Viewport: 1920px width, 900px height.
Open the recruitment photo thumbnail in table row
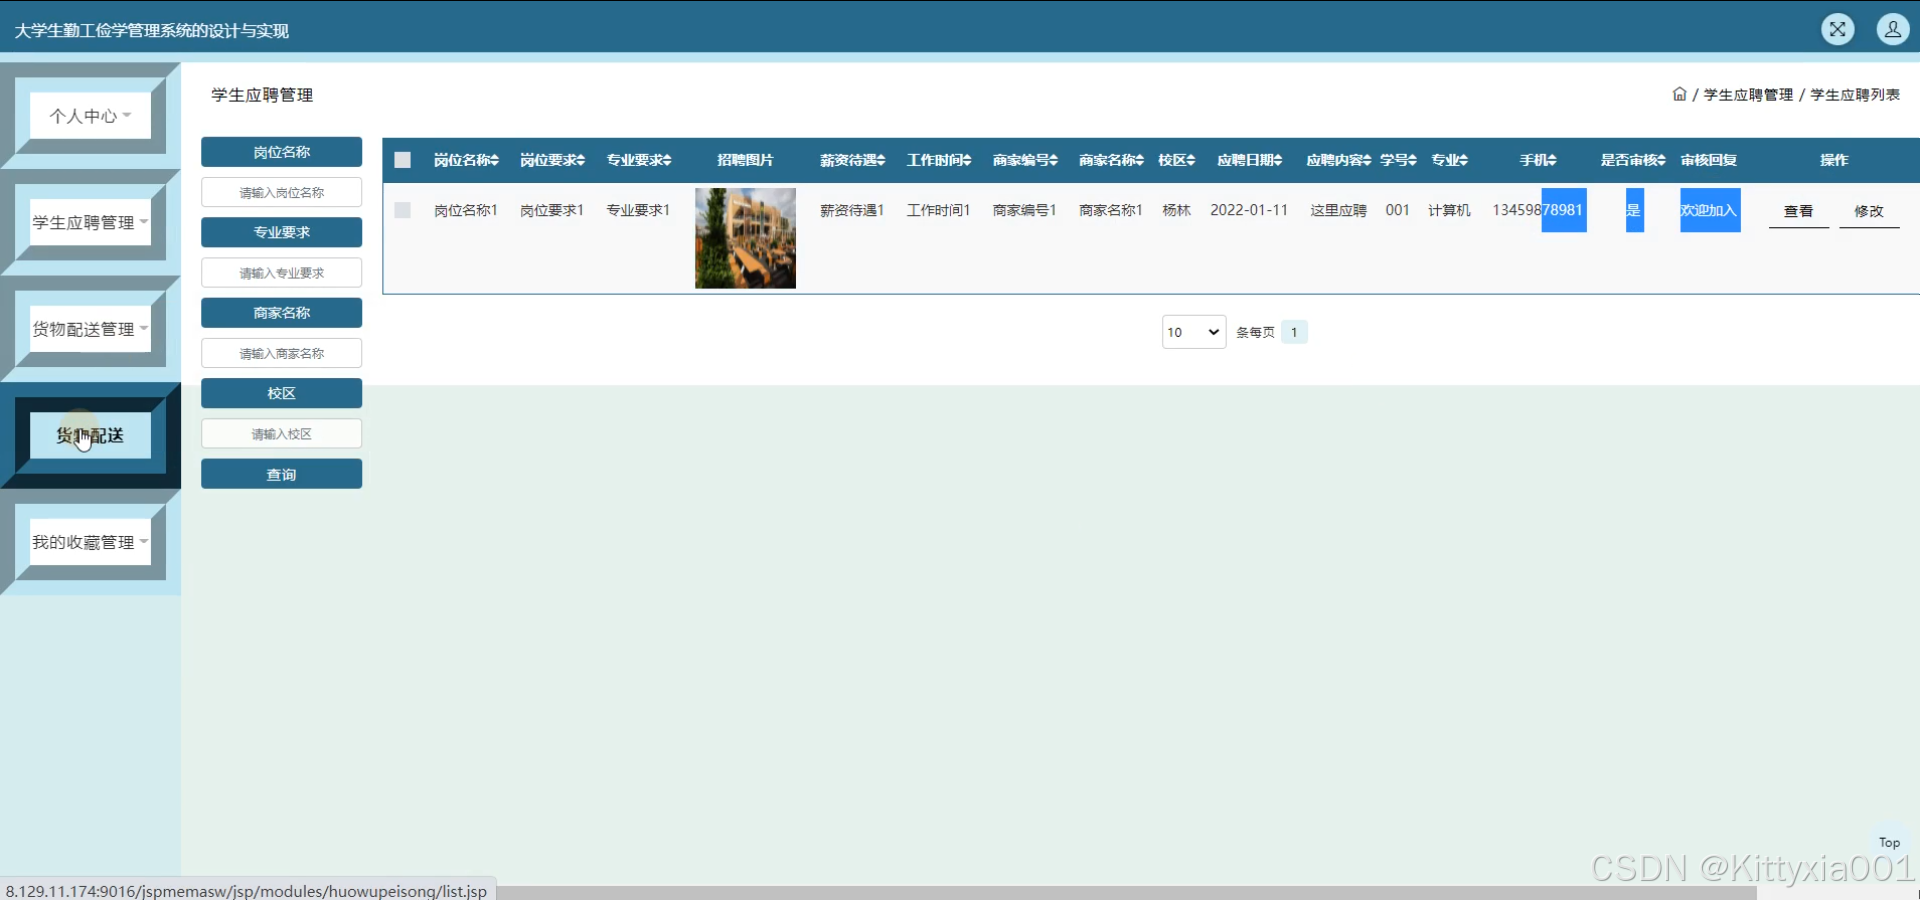[745, 238]
